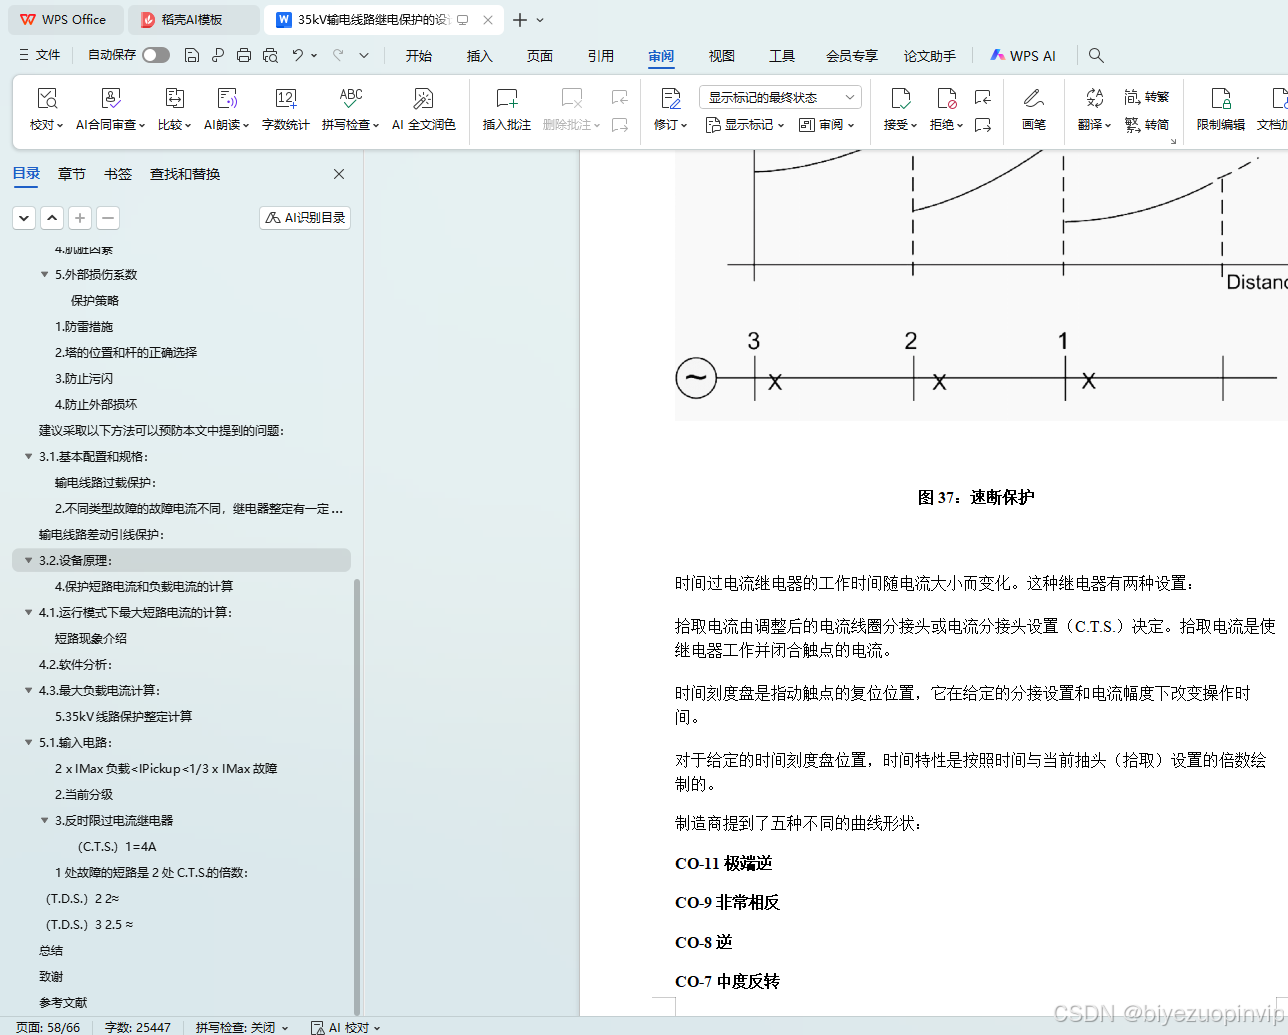
Task: Collapse the 4.1.运行模式下最大短路电流的计算 item
Action: (x=28, y=612)
